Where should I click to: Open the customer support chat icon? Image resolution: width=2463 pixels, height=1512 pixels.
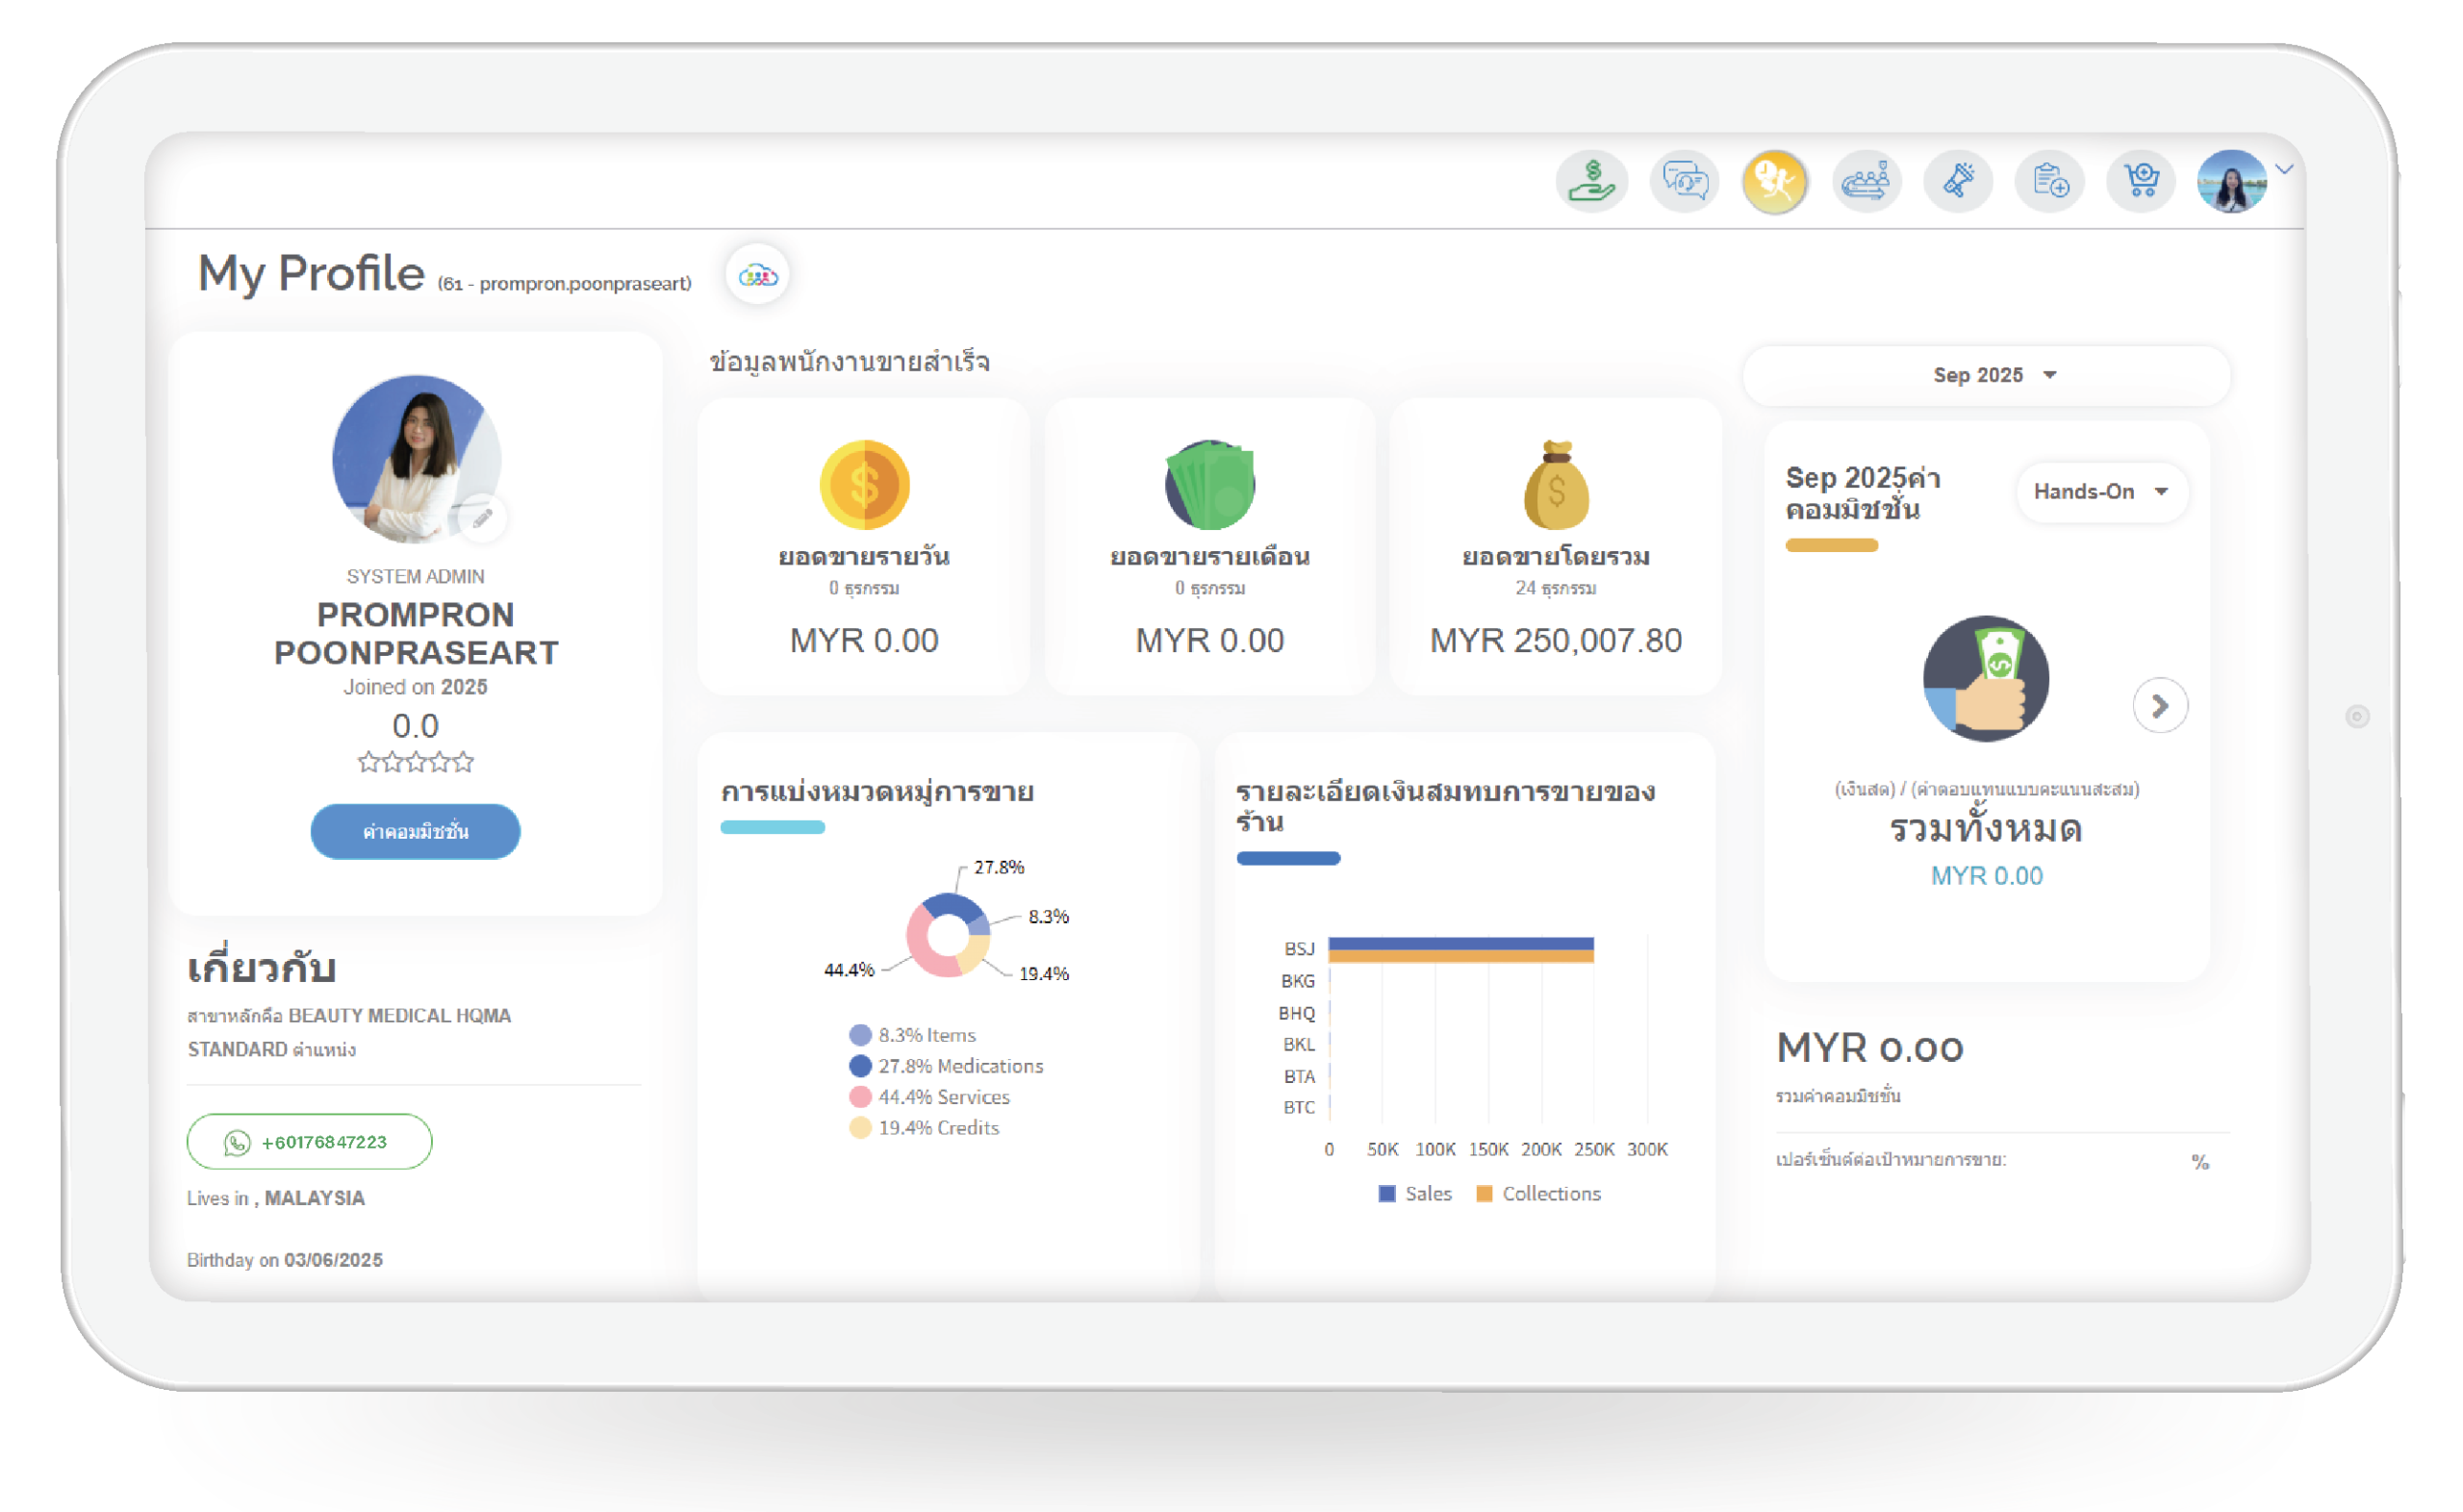point(1684,182)
